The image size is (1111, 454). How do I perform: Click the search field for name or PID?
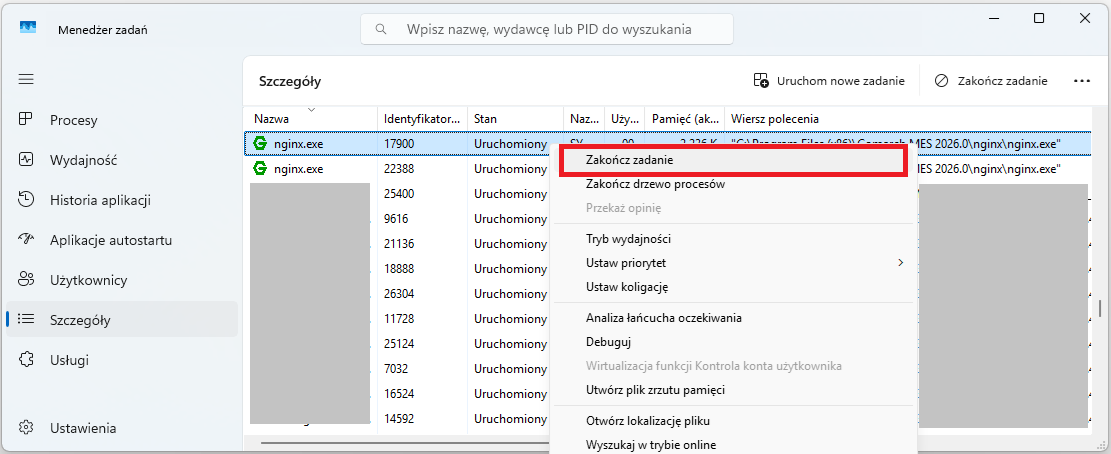(547, 29)
